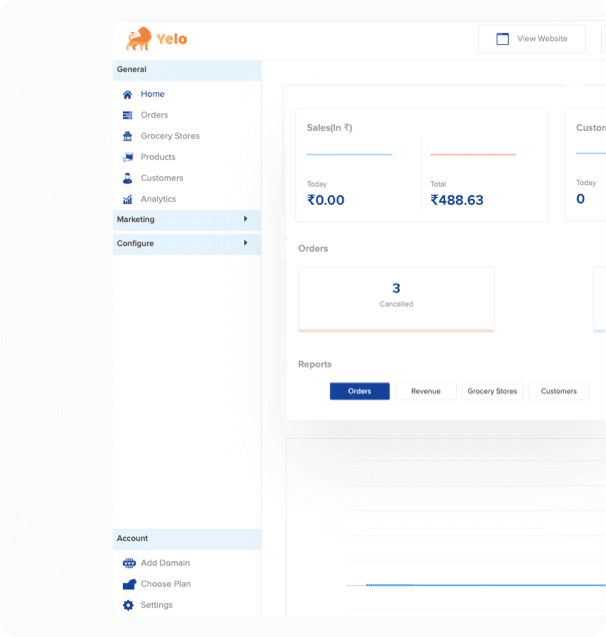606x637 pixels.
Task: Click the Grocery Stores shop icon
Action: [x=128, y=136]
